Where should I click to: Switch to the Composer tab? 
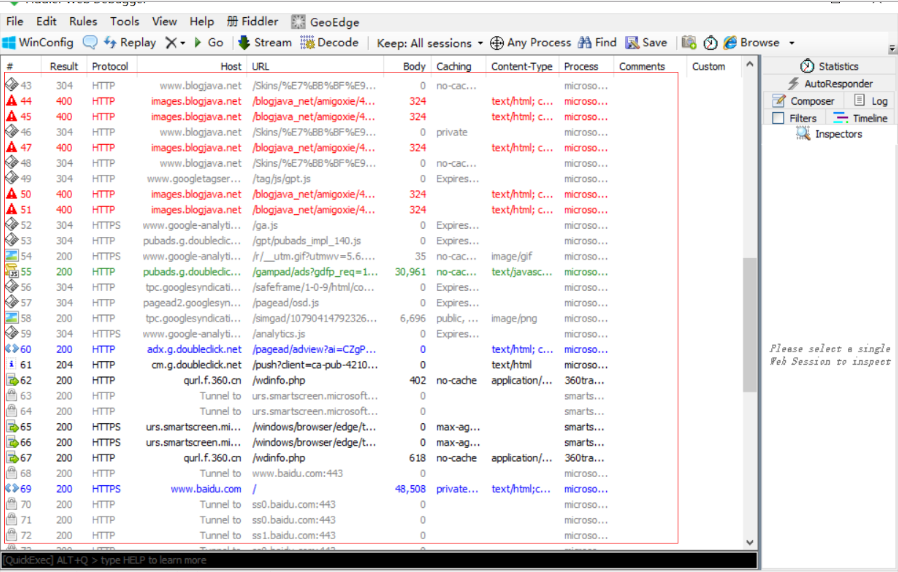pos(803,101)
